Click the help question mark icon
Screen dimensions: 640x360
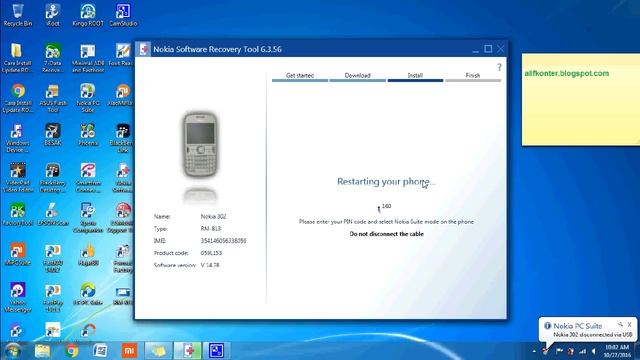(499, 67)
